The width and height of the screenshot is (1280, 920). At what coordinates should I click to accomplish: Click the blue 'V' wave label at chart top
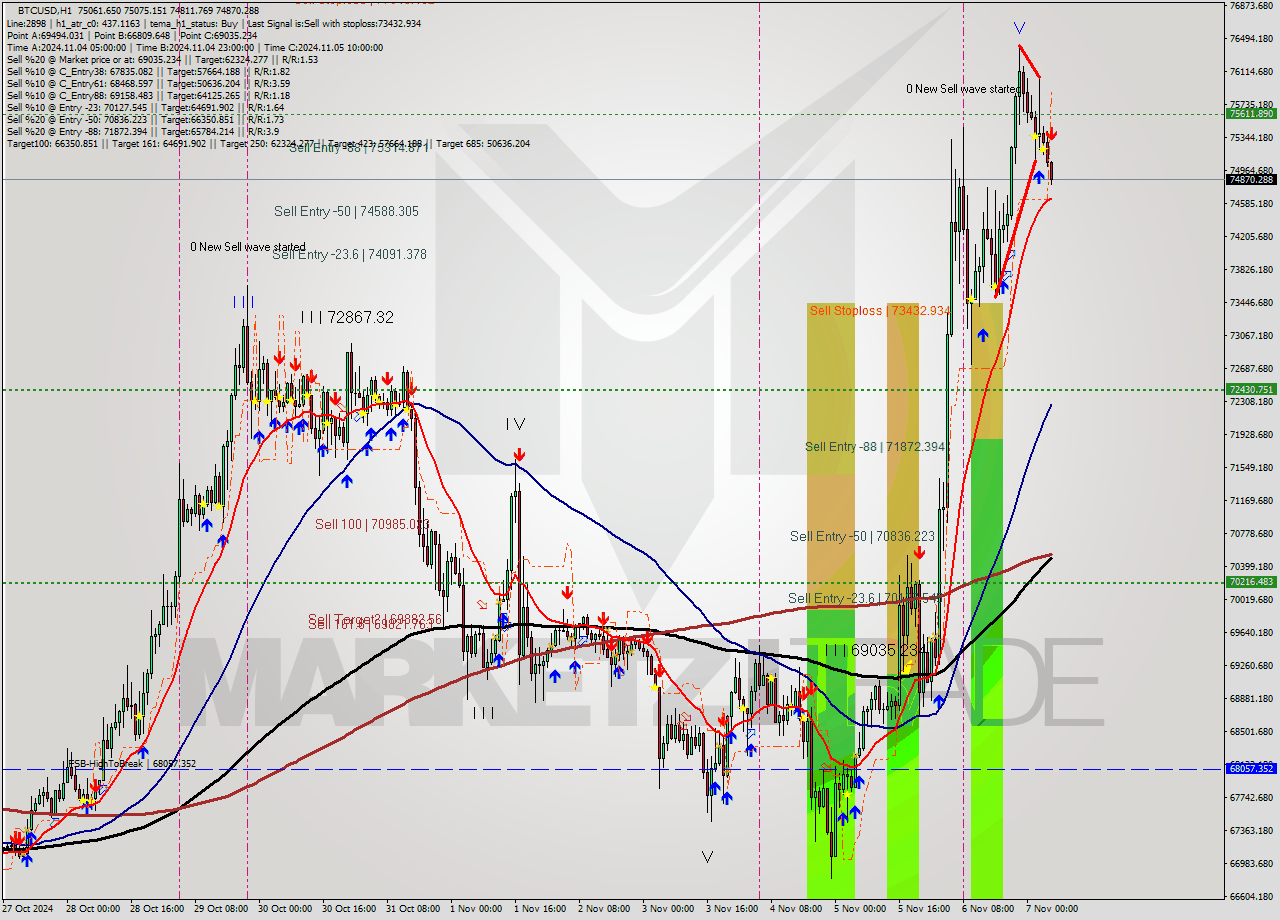(1018, 28)
